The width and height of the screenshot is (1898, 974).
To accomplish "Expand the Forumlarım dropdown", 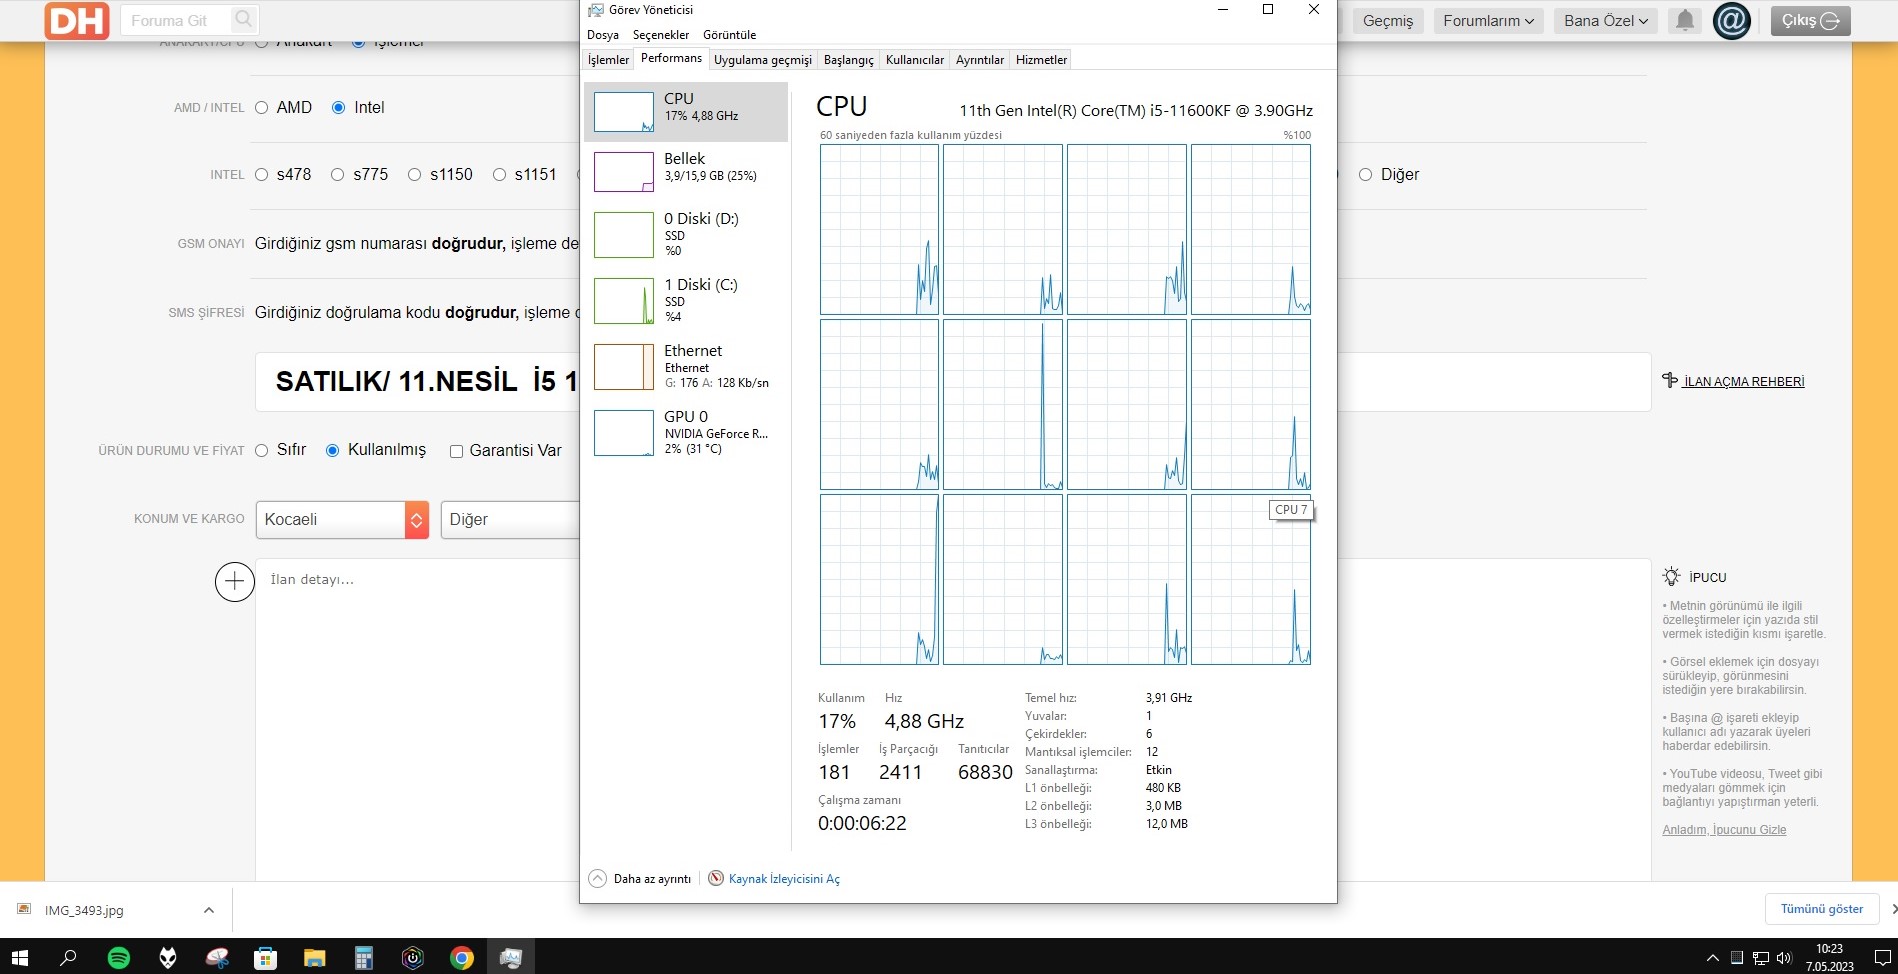I will [x=1488, y=20].
